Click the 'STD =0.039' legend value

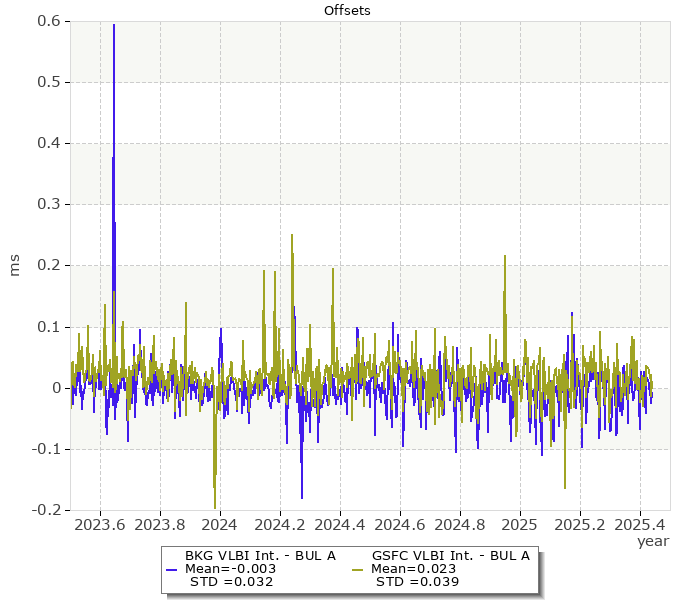click(x=417, y=582)
